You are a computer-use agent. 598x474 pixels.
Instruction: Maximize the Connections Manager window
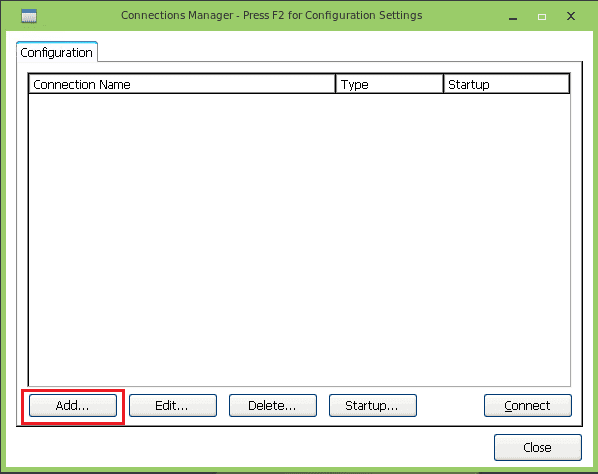(542, 17)
